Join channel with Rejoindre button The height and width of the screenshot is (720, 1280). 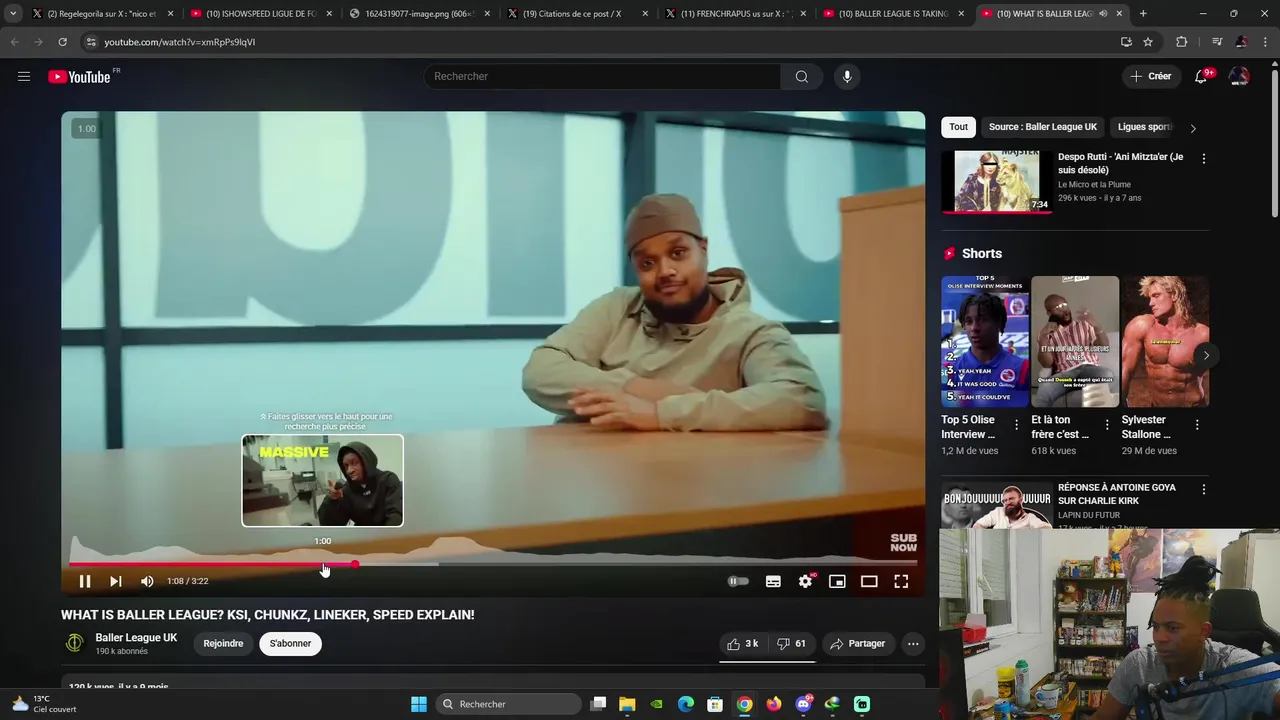223,644
